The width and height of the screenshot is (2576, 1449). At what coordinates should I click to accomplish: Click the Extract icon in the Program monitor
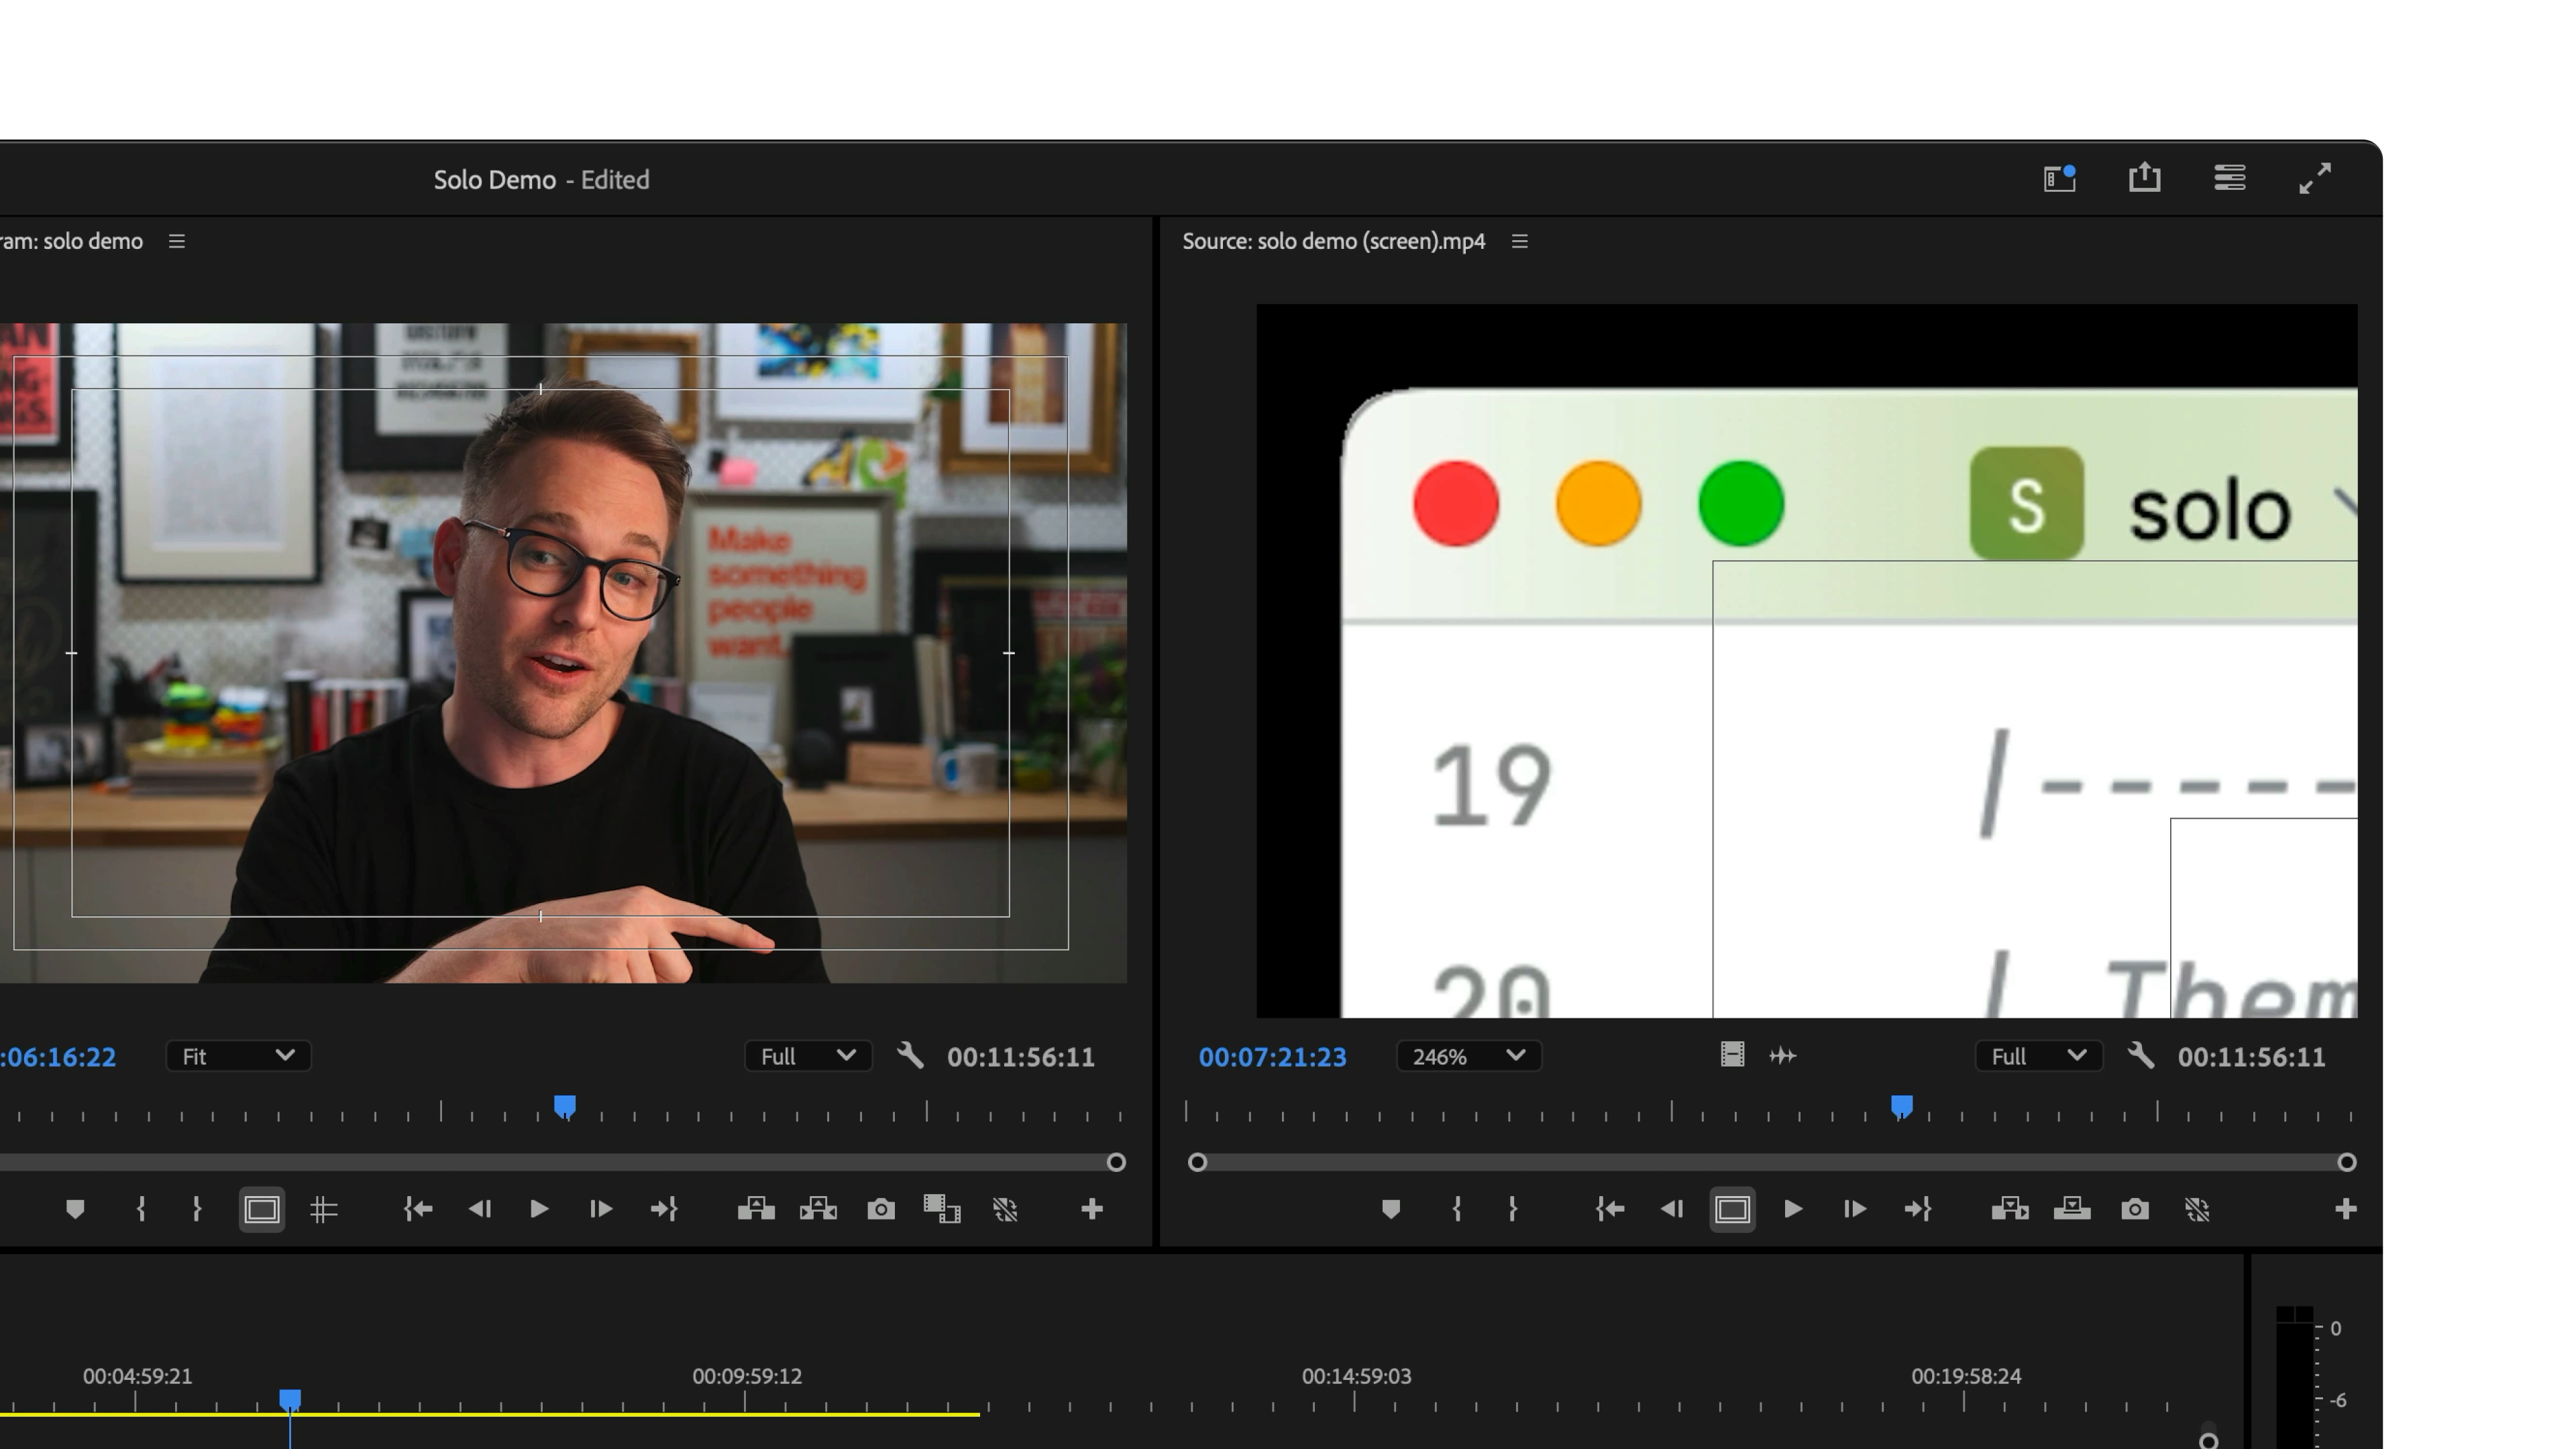(x=818, y=1209)
